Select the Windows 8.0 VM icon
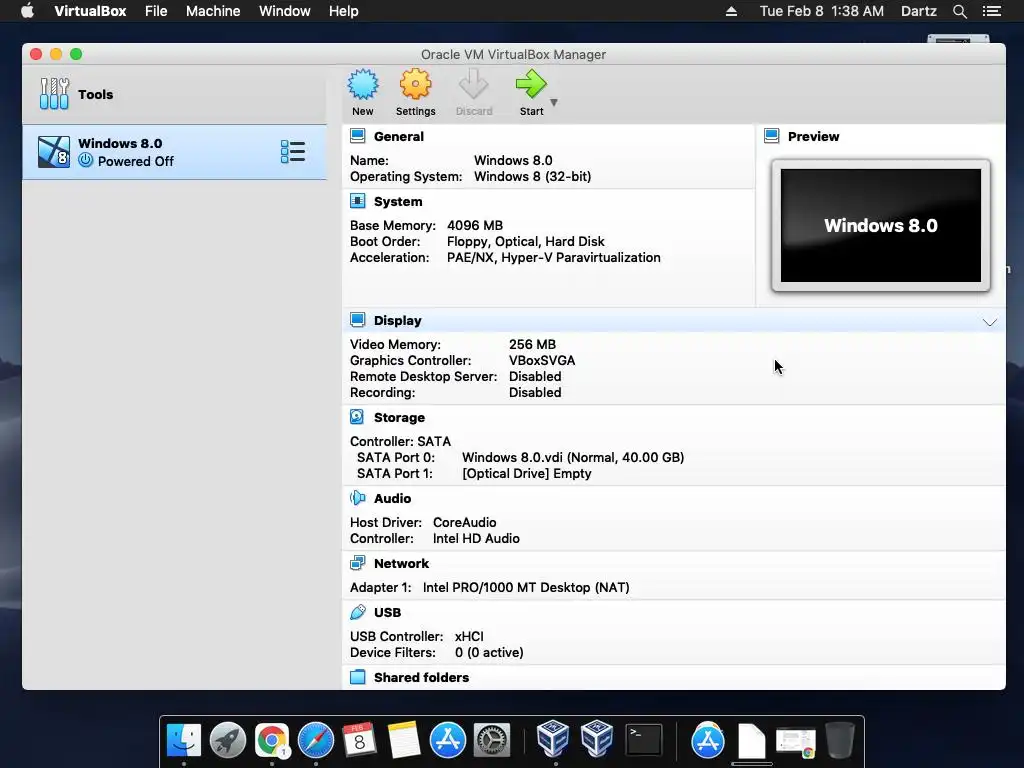Image resolution: width=1024 pixels, height=768 pixels. click(x=54, y=152)
